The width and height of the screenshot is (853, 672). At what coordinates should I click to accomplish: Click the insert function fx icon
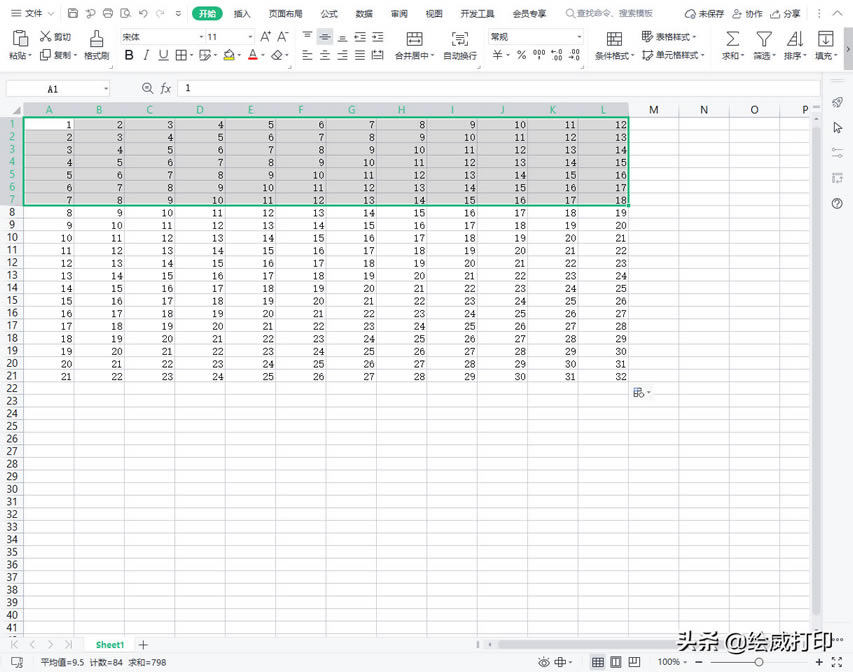(x=166, y=89)
